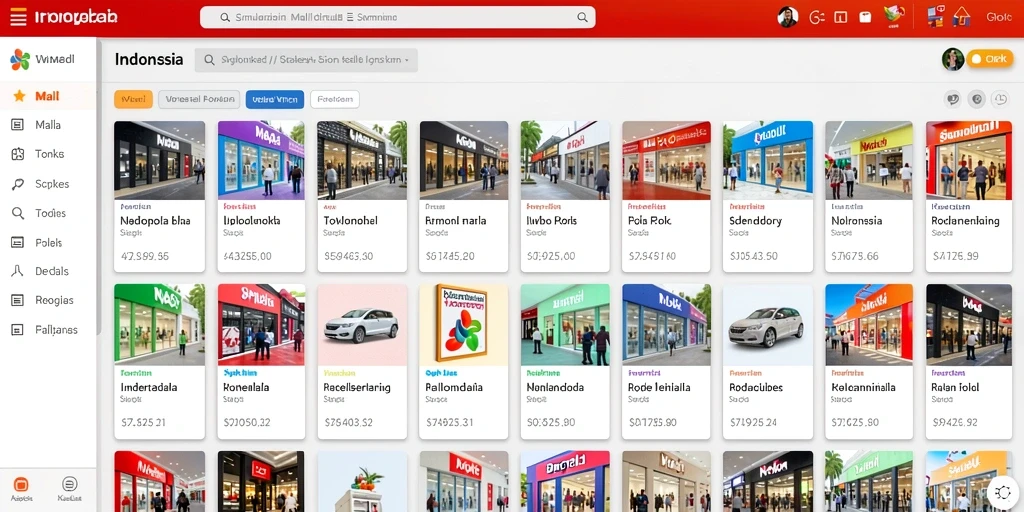
Task: Open the Recellserlarig white car listing
Action: point(362,361)
